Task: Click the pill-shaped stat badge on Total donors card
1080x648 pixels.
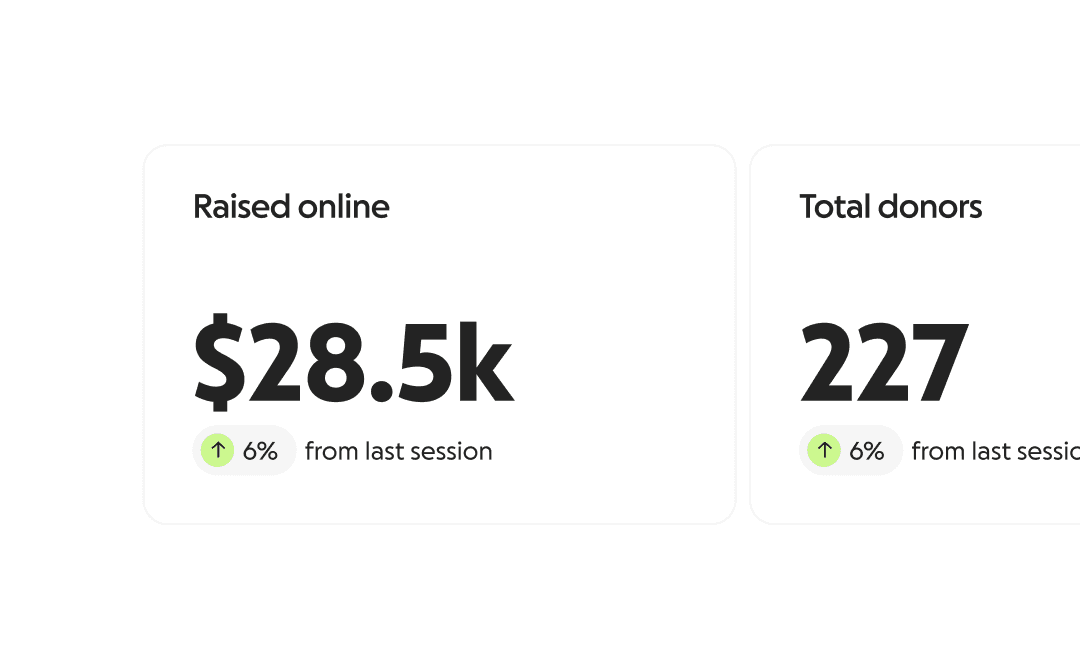Action: (x=851, y=450)
